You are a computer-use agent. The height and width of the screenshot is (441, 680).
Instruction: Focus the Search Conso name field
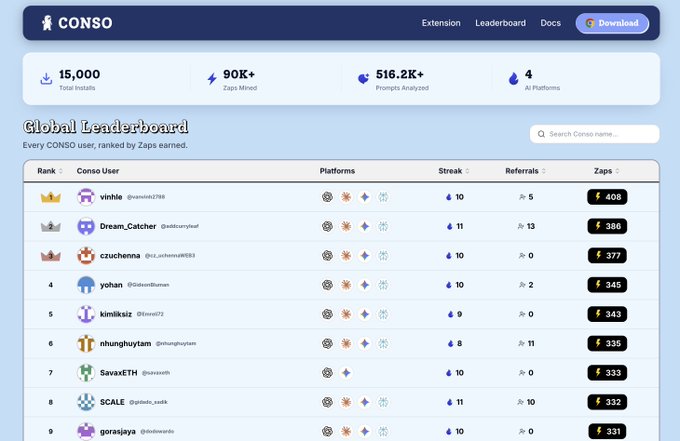[595, 134]
